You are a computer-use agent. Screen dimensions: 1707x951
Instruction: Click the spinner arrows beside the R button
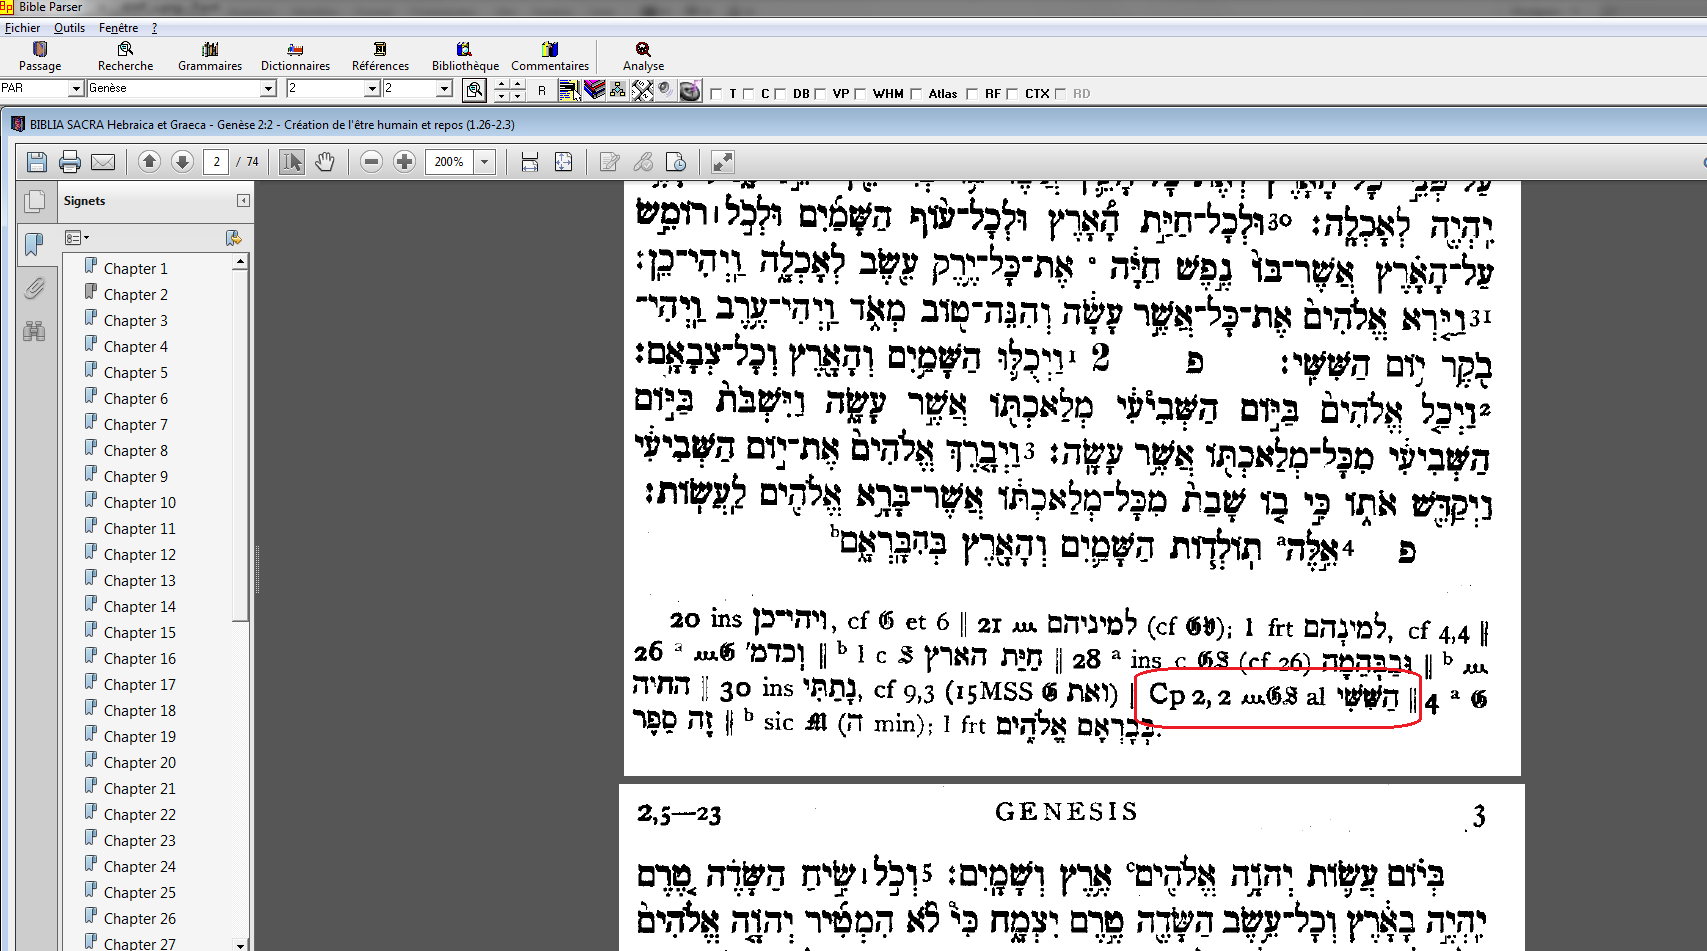[x=510, y=90]
